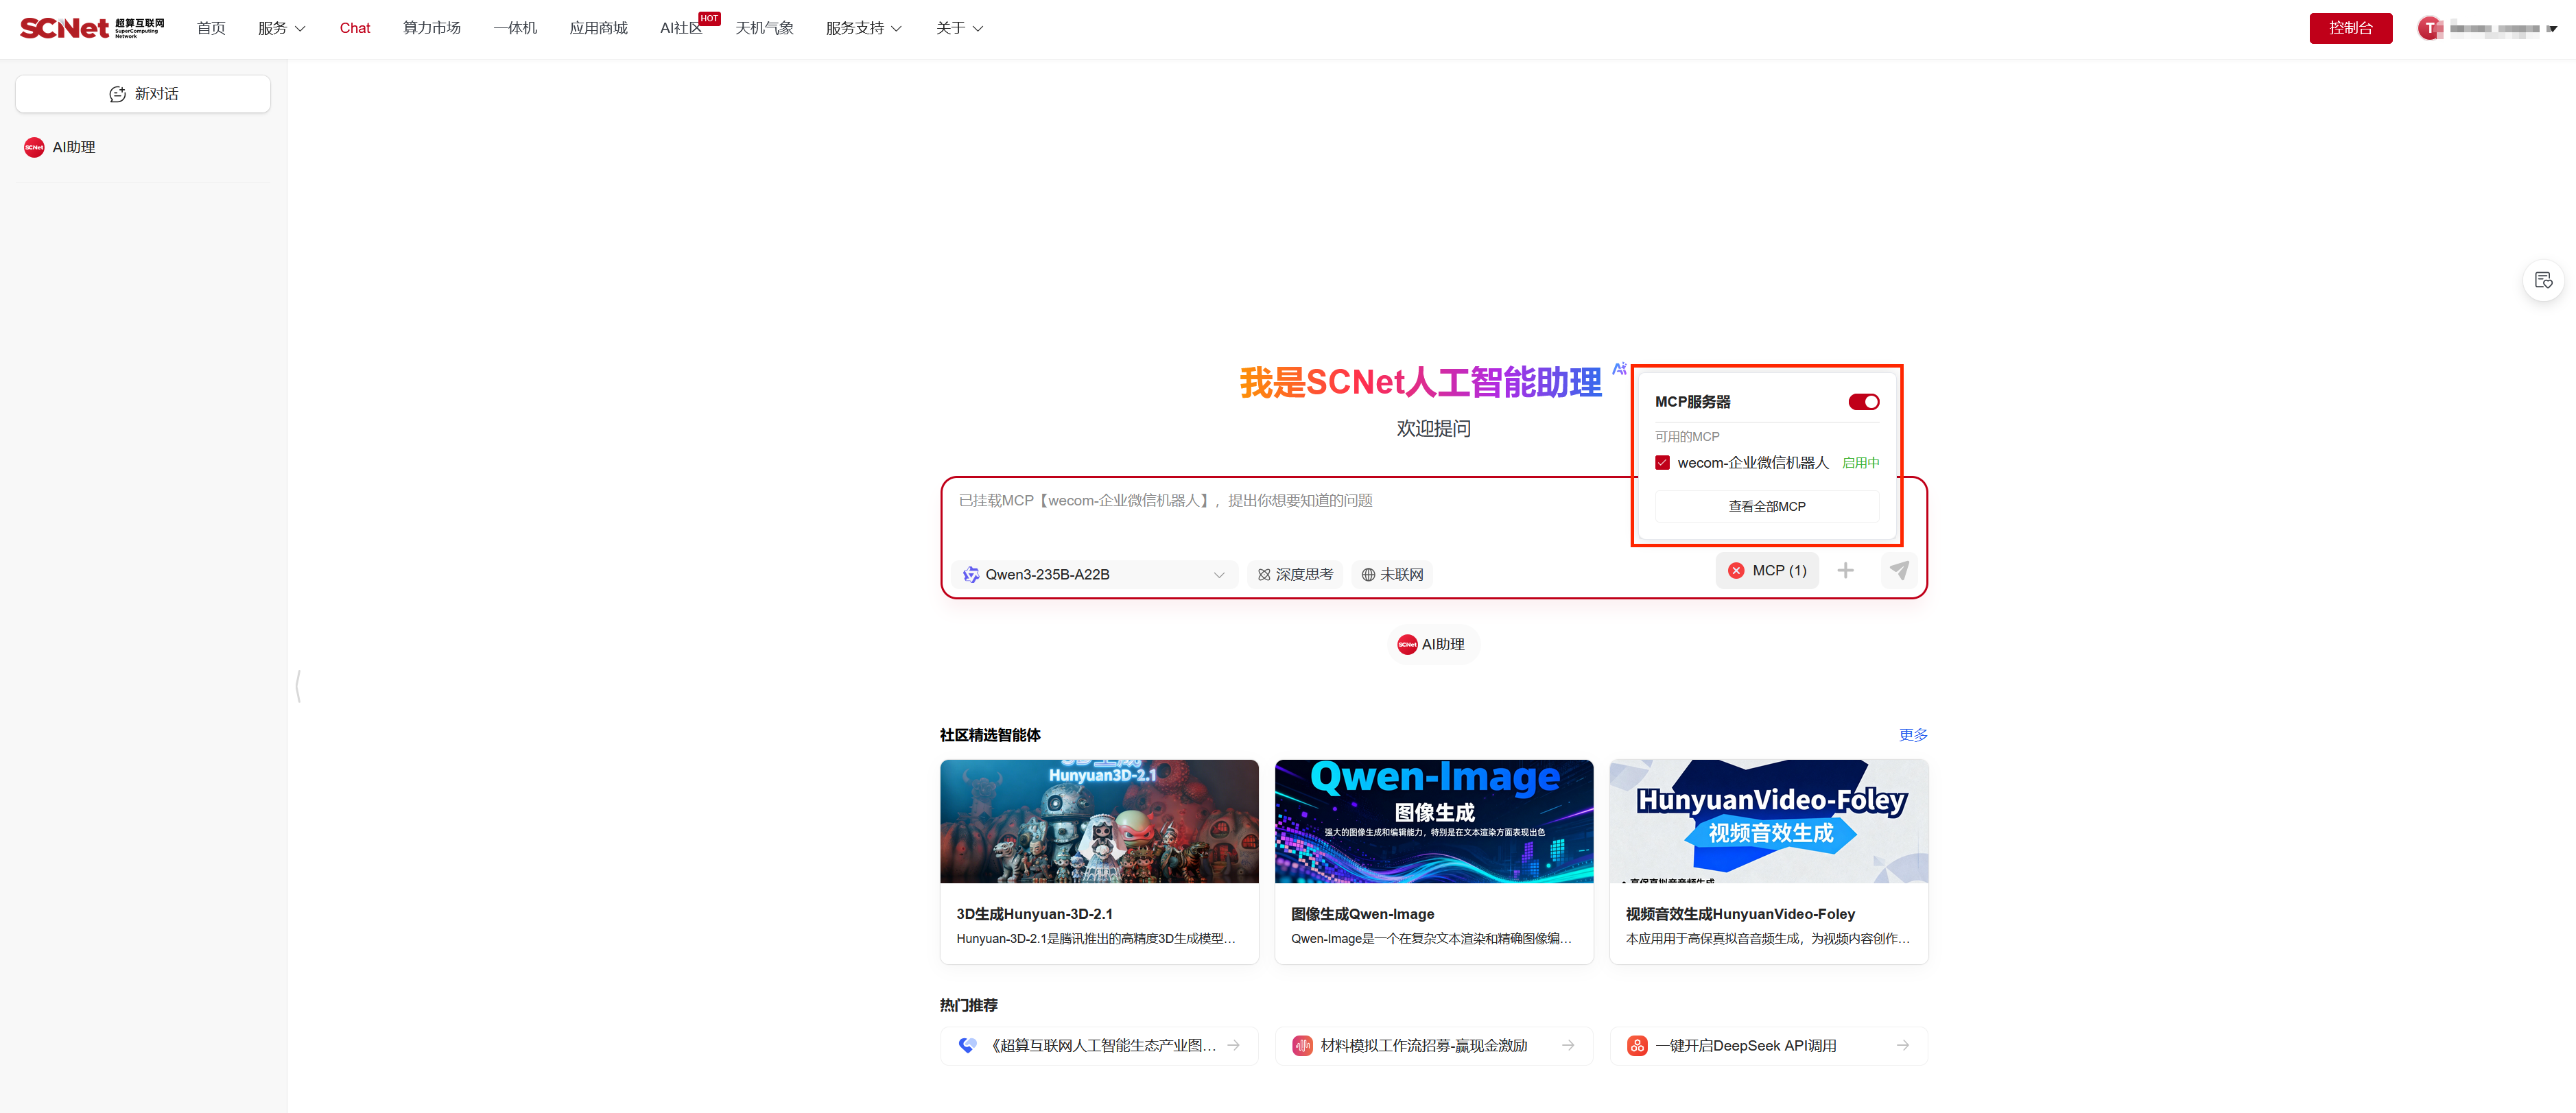The image size is (2576, 1113).
Task: Open the Qwen-Image thumbnail card
Action: 1433,821
